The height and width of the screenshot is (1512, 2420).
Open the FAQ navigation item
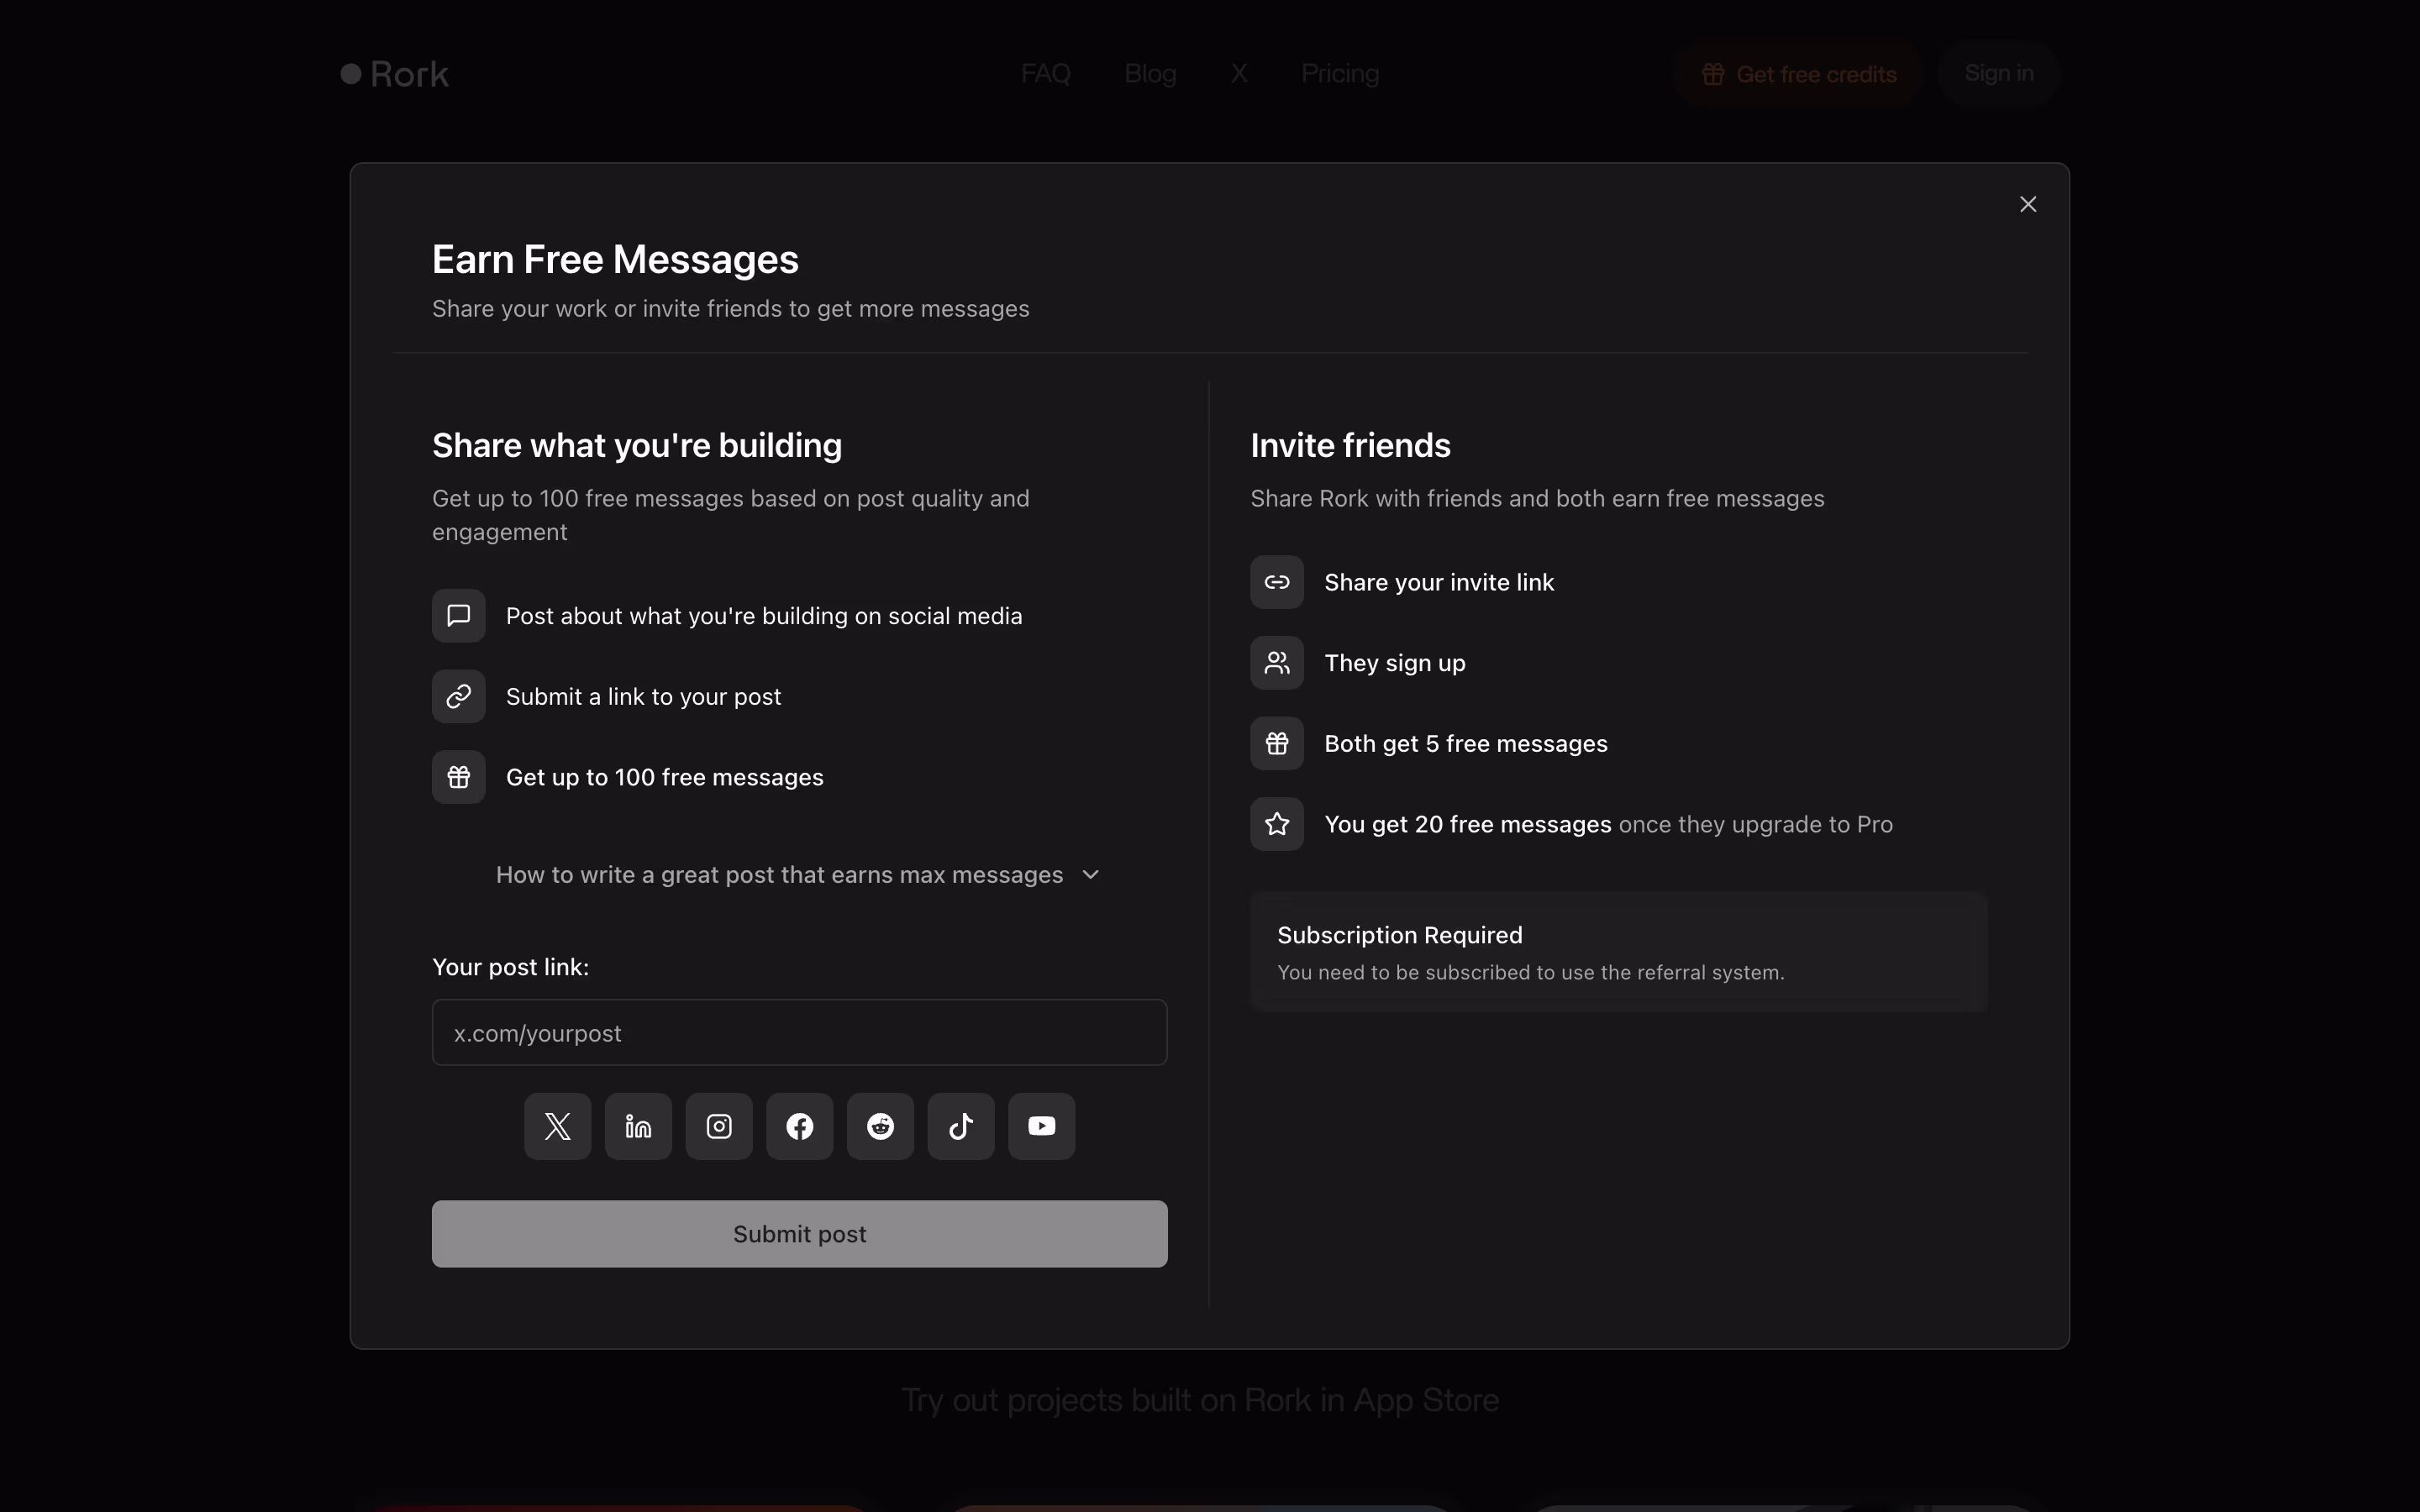click(1045, 74)
